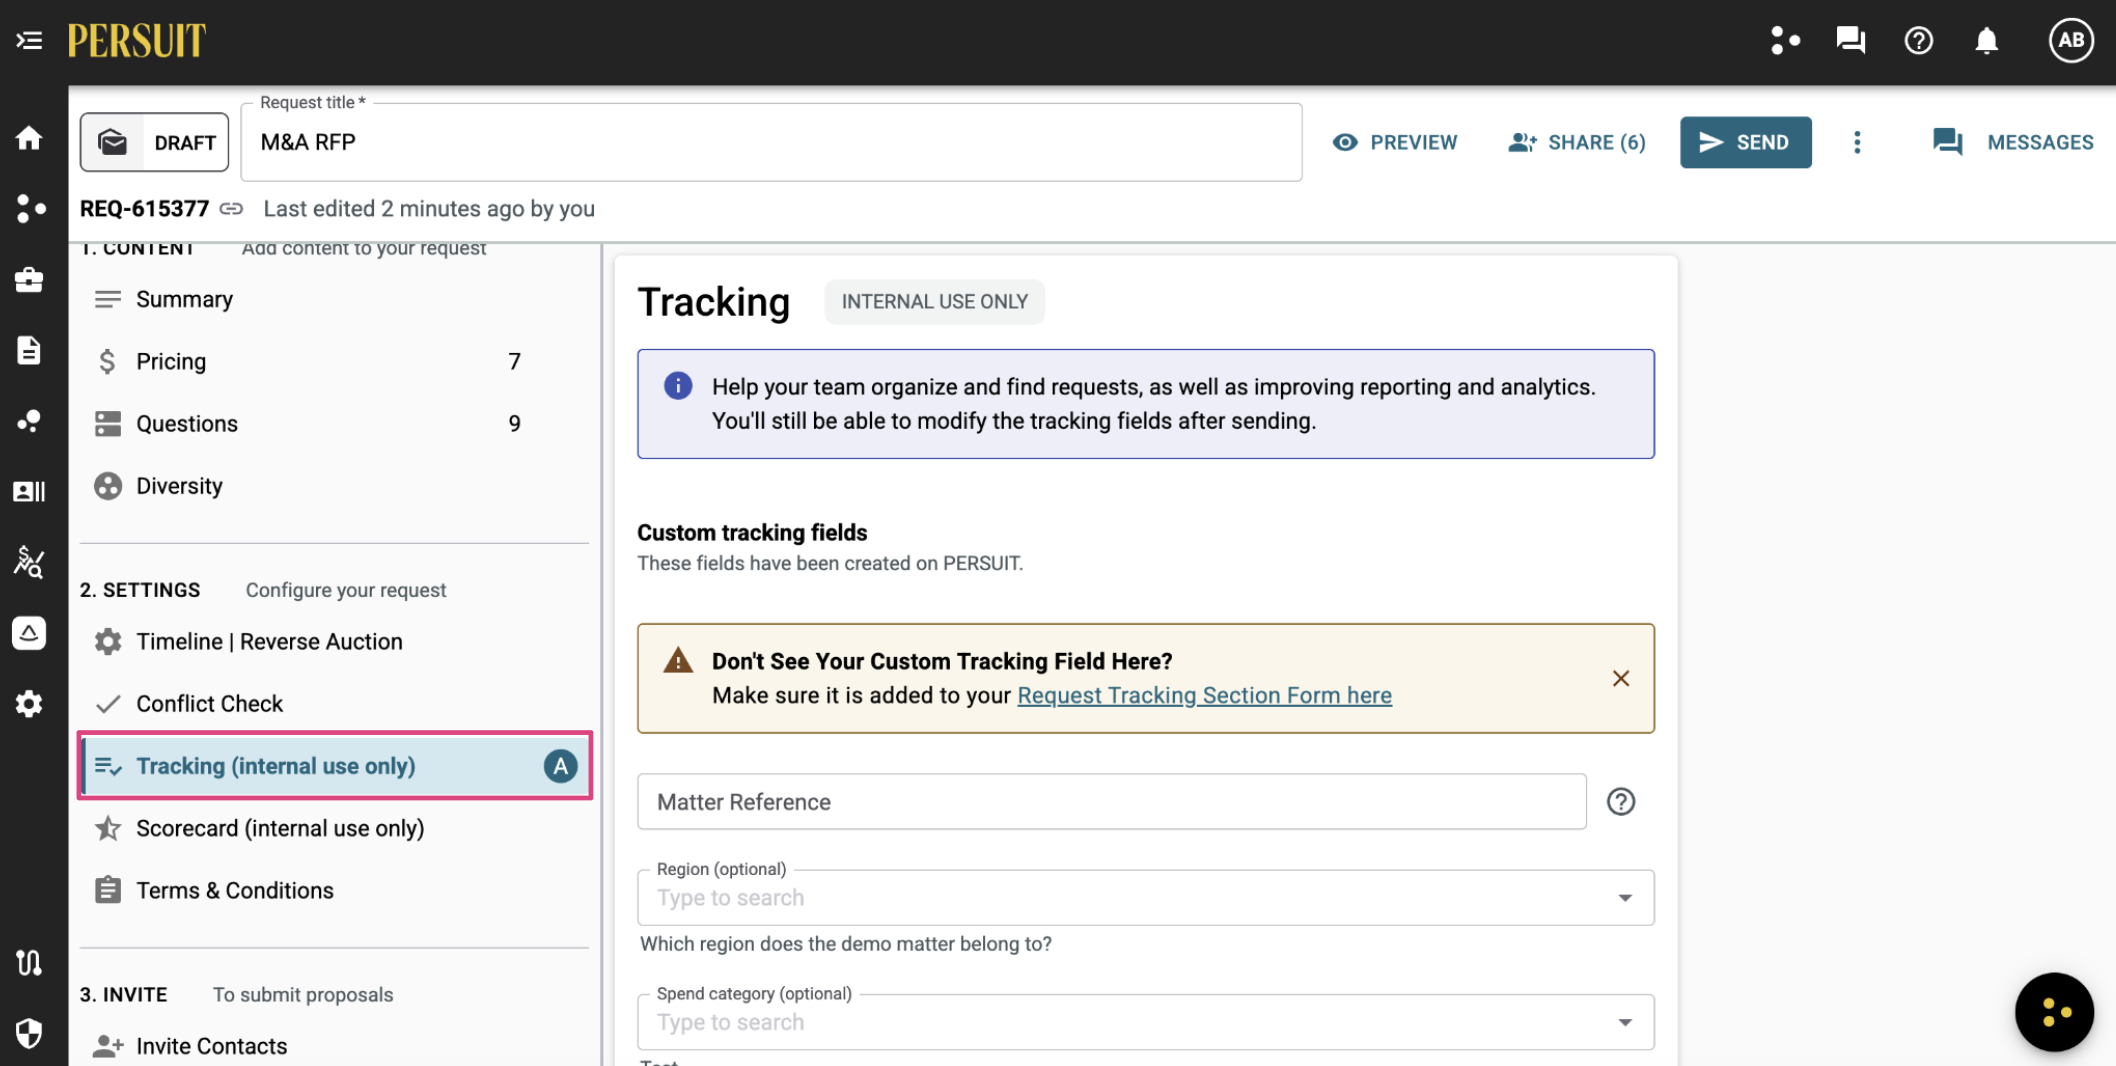Screen dimensions: 2116x1066
Task: Show help for Matter Reference
Action: [x=1621, y=801]
